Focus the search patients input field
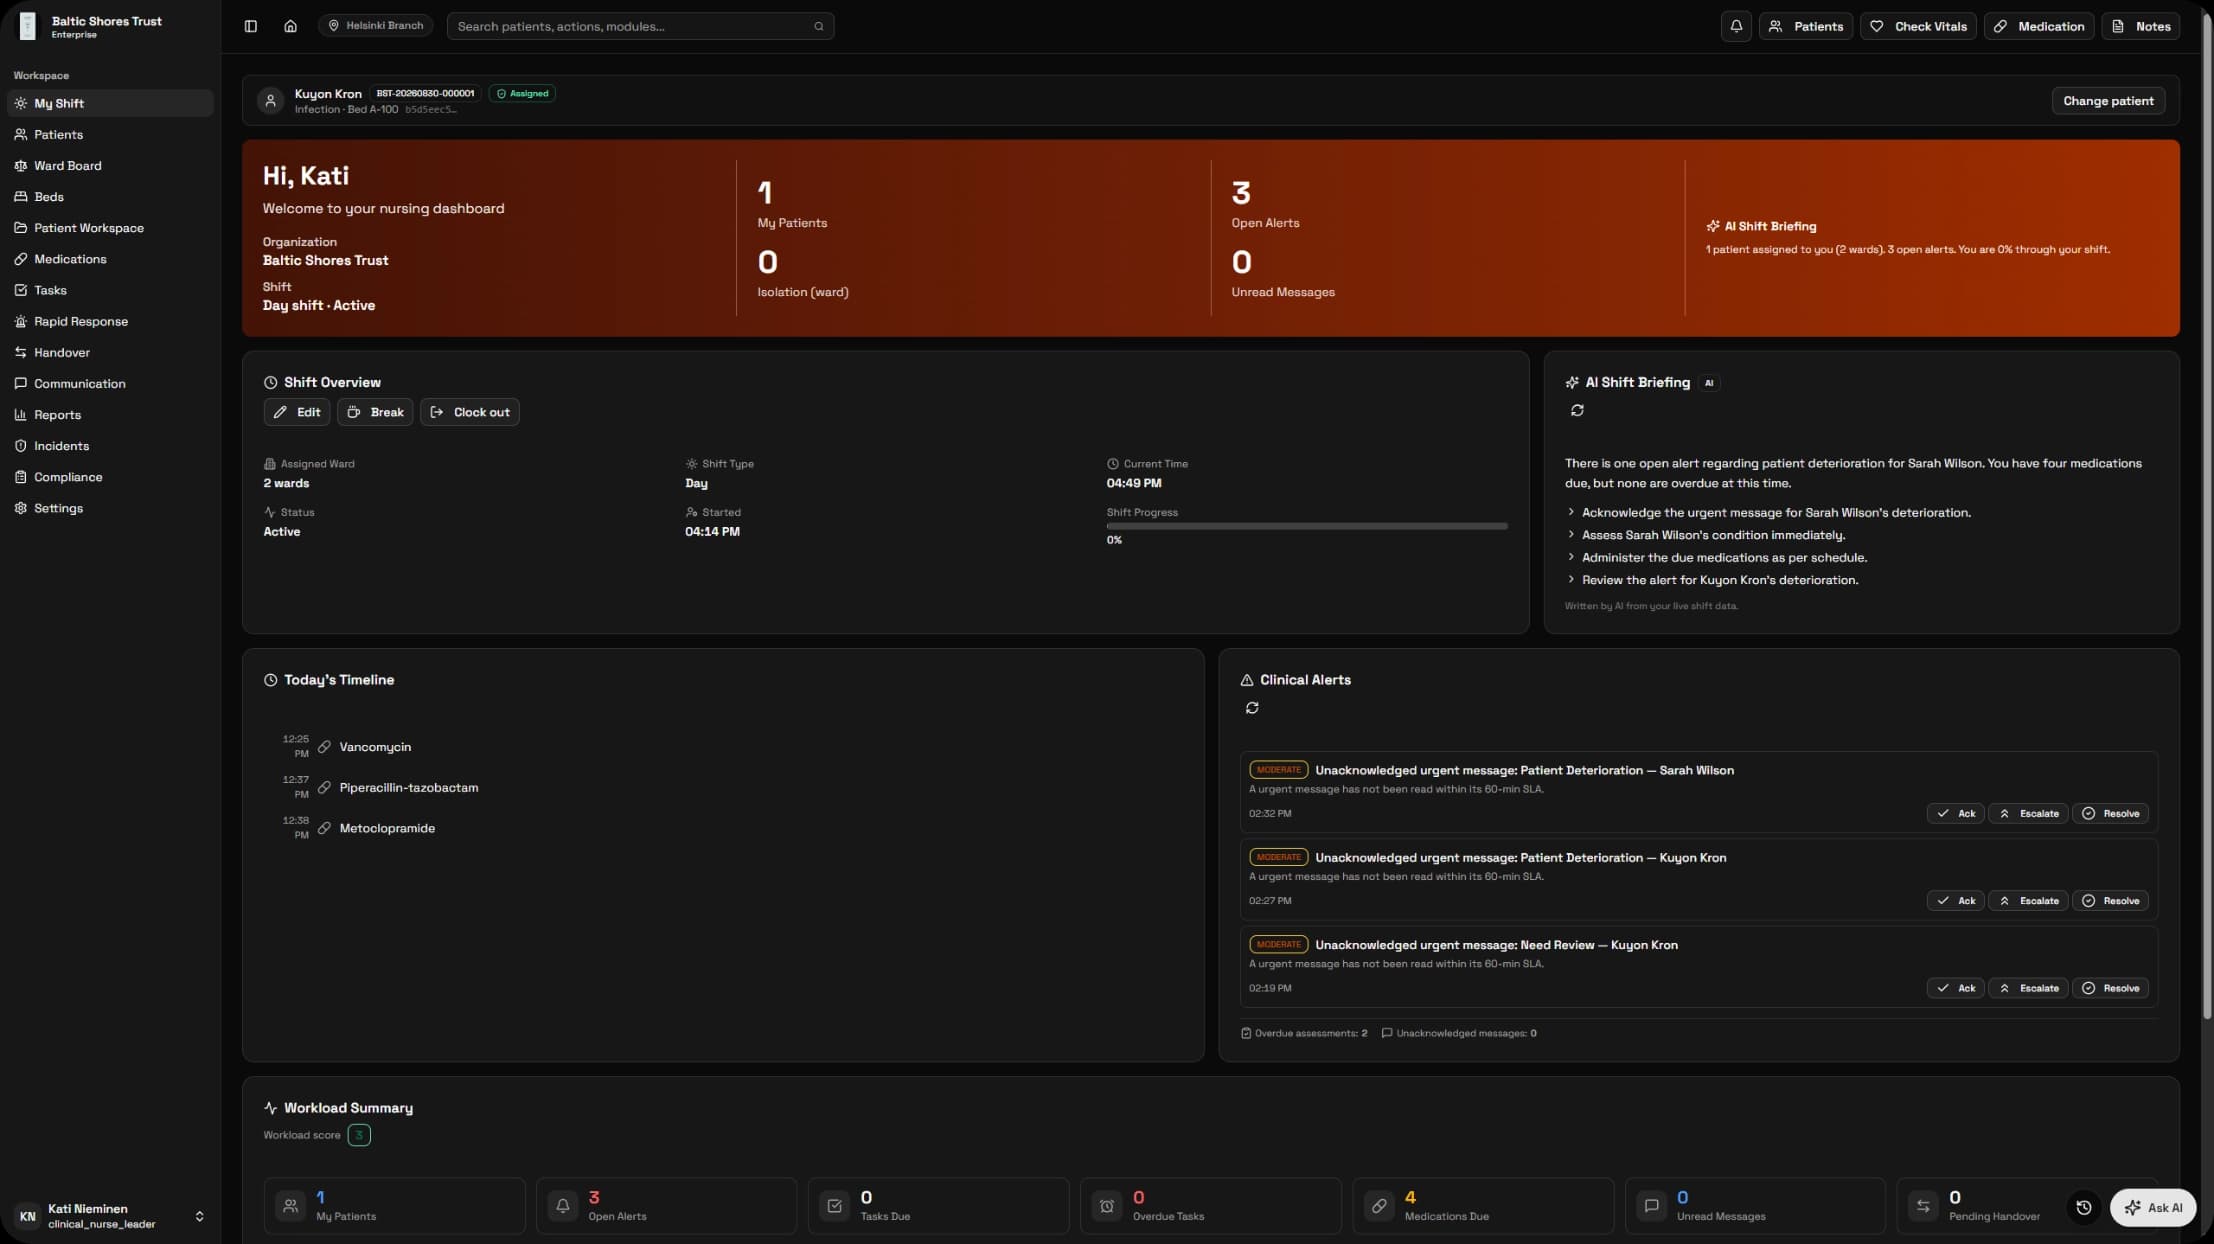The width and height of the screenshot is (2214, 1244). [x=640, y=26]
